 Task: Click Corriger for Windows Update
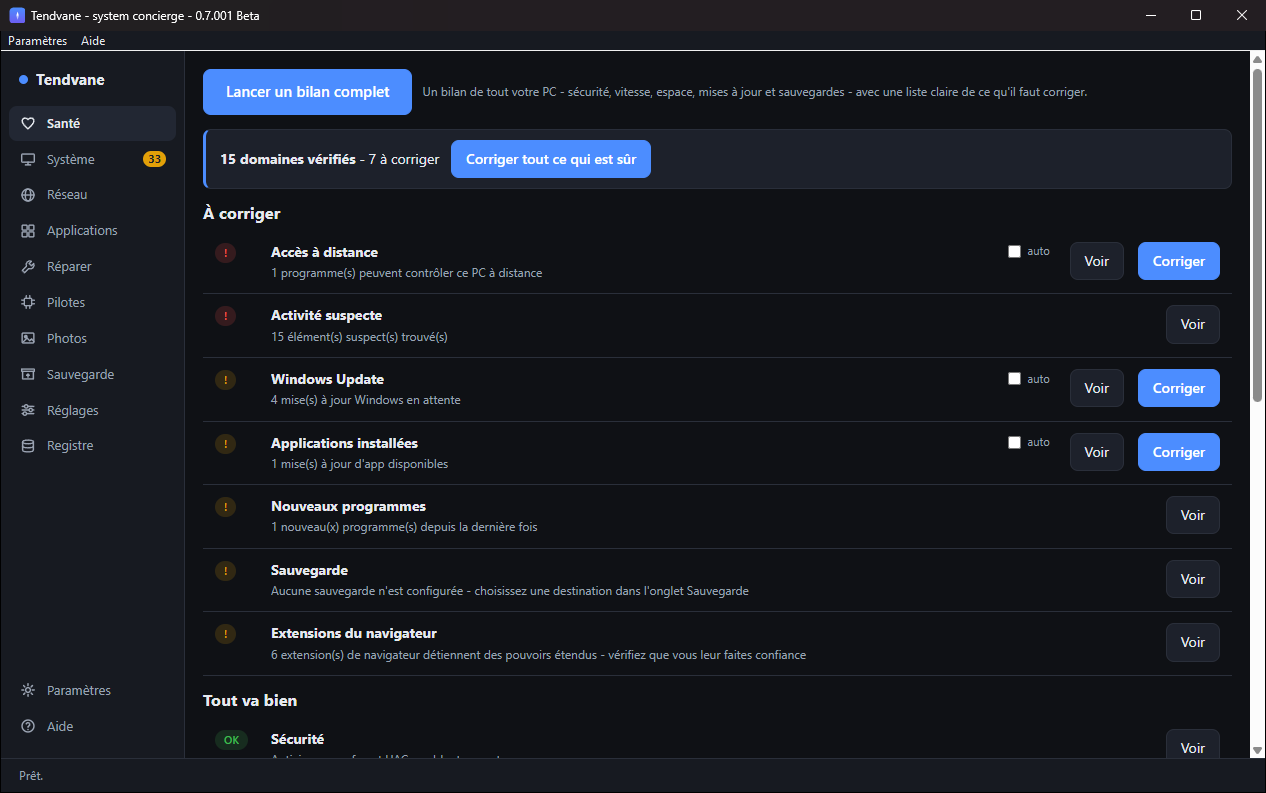pos(1179,388)
